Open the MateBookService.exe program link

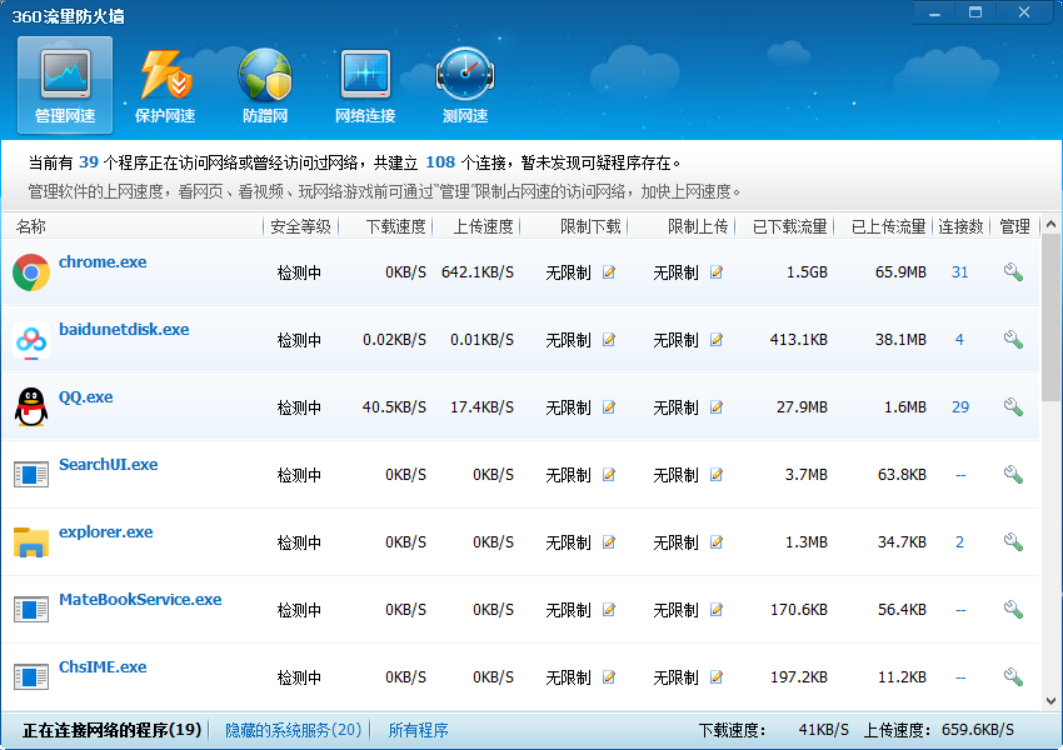pyautogui.click(x=140, y=599)
